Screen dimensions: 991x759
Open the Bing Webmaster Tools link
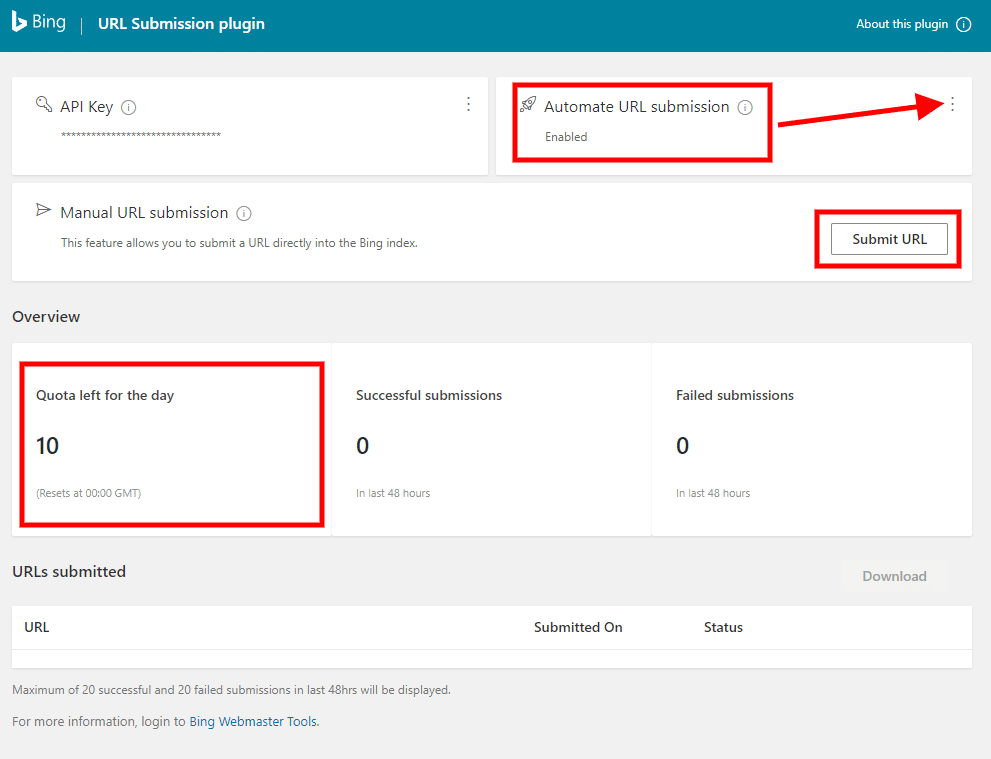point(253,721)
